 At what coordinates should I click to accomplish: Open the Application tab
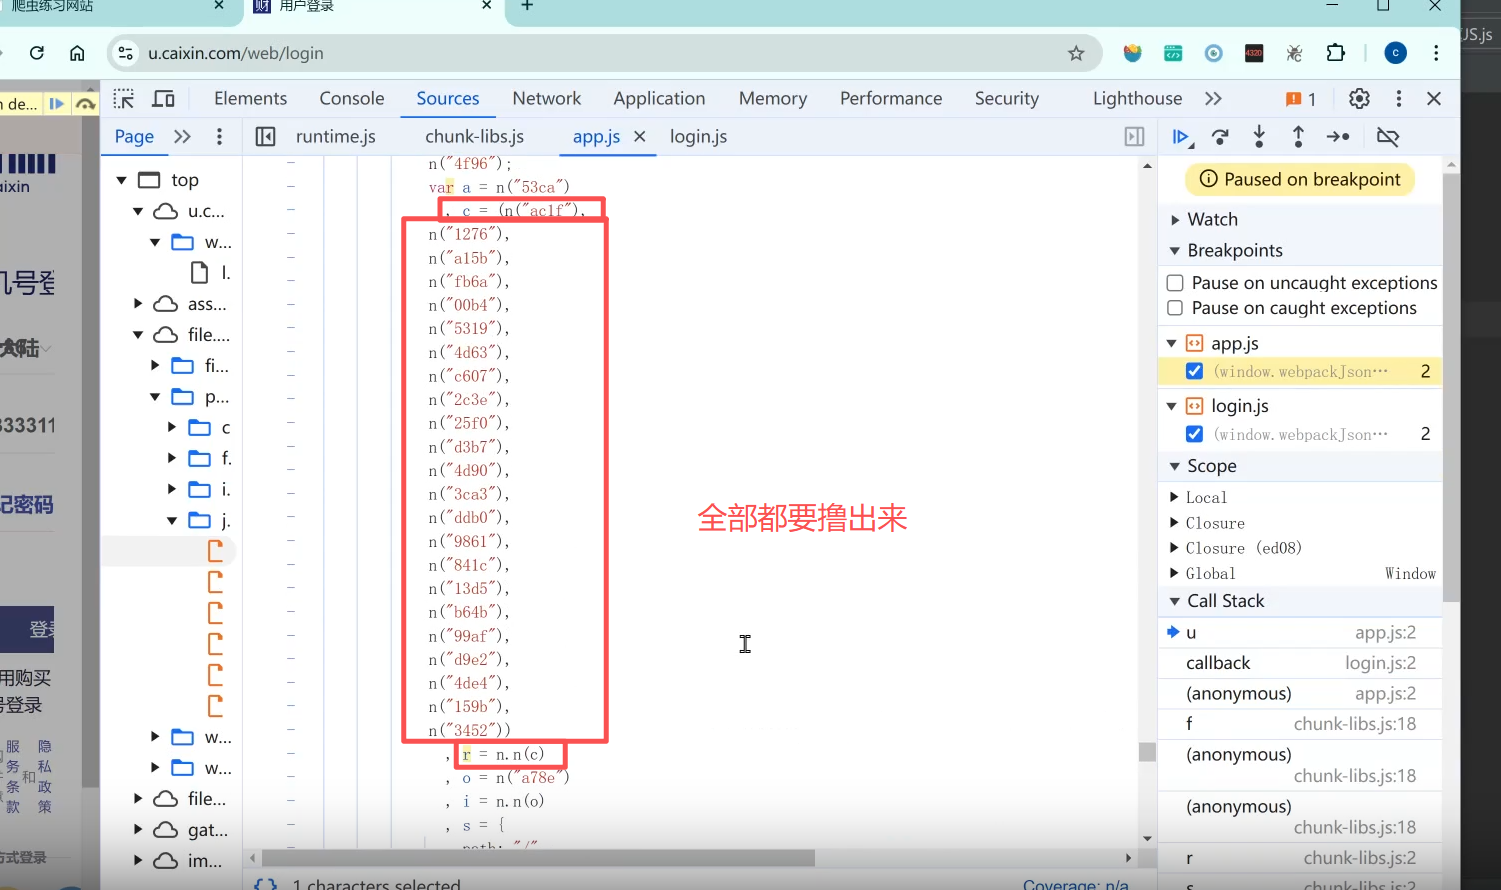[659, 98]
